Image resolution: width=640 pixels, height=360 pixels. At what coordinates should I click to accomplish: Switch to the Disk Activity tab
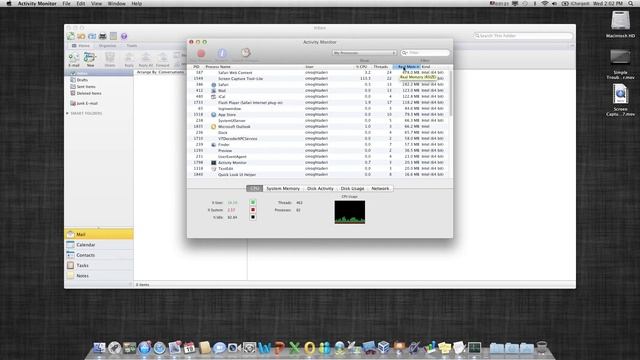[x=320, y=189]
